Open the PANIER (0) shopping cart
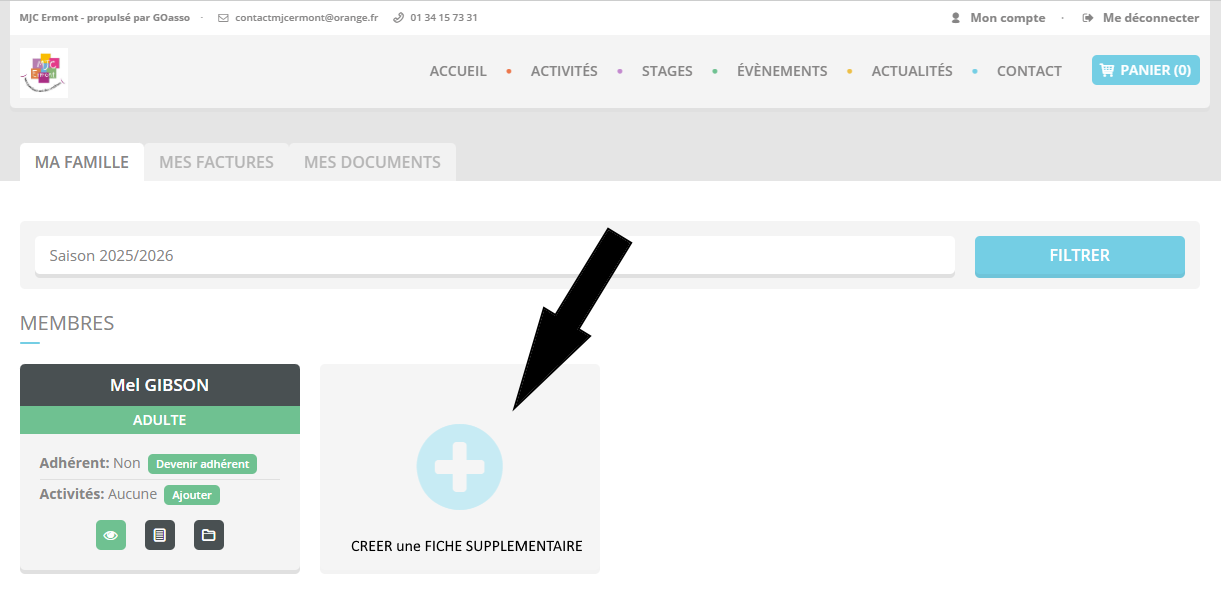The width and height of the screenshot is (1221, 593). coord(1145,70)
